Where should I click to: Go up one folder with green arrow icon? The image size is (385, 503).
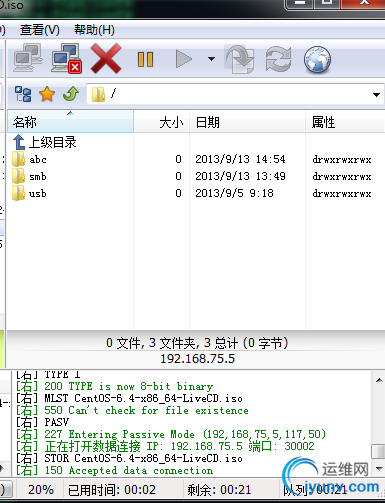point(71,94)
